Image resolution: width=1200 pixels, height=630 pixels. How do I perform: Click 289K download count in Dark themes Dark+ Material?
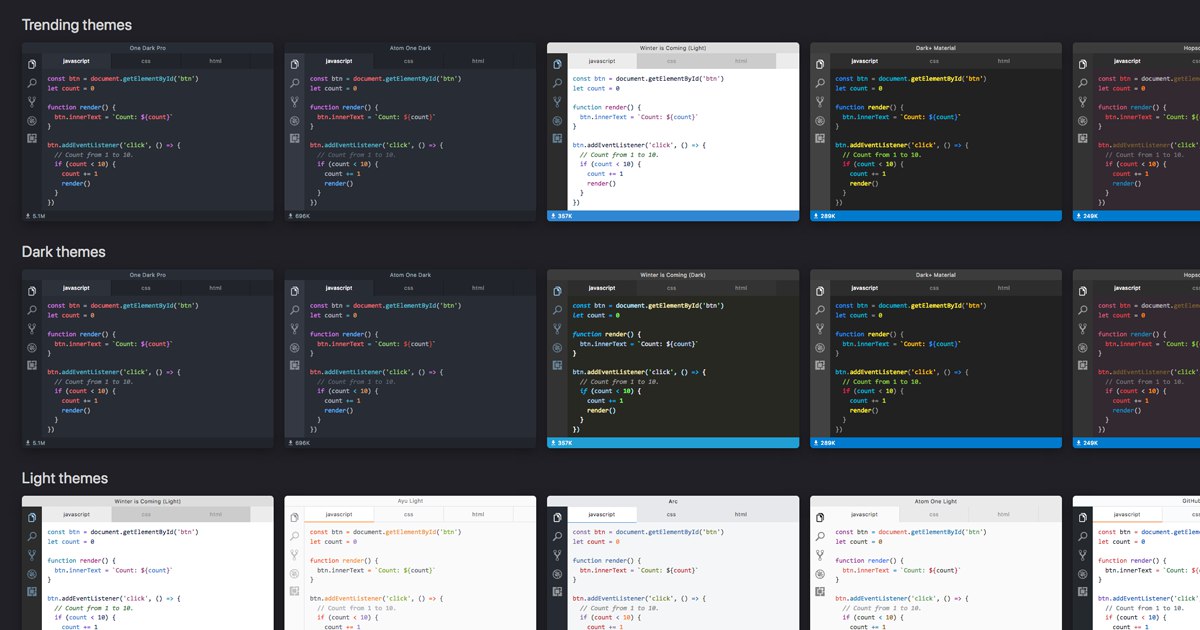pyautogui.click(x=827, y=443)
